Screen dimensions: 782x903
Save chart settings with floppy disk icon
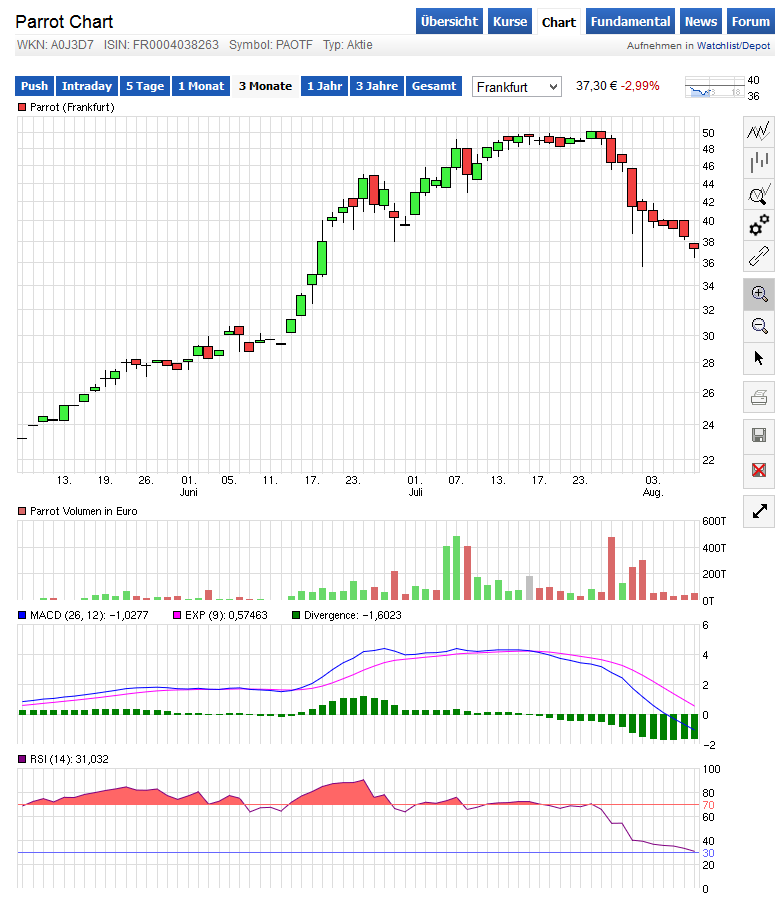pyautogui.click(x=758, y=435)
